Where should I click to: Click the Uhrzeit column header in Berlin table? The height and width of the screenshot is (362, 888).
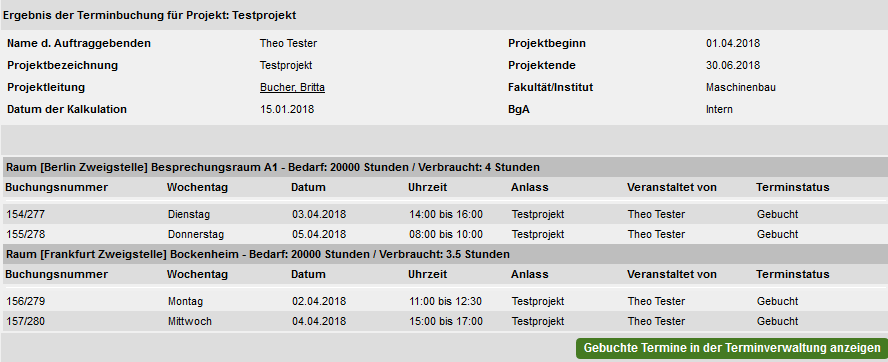pos(427,188)
